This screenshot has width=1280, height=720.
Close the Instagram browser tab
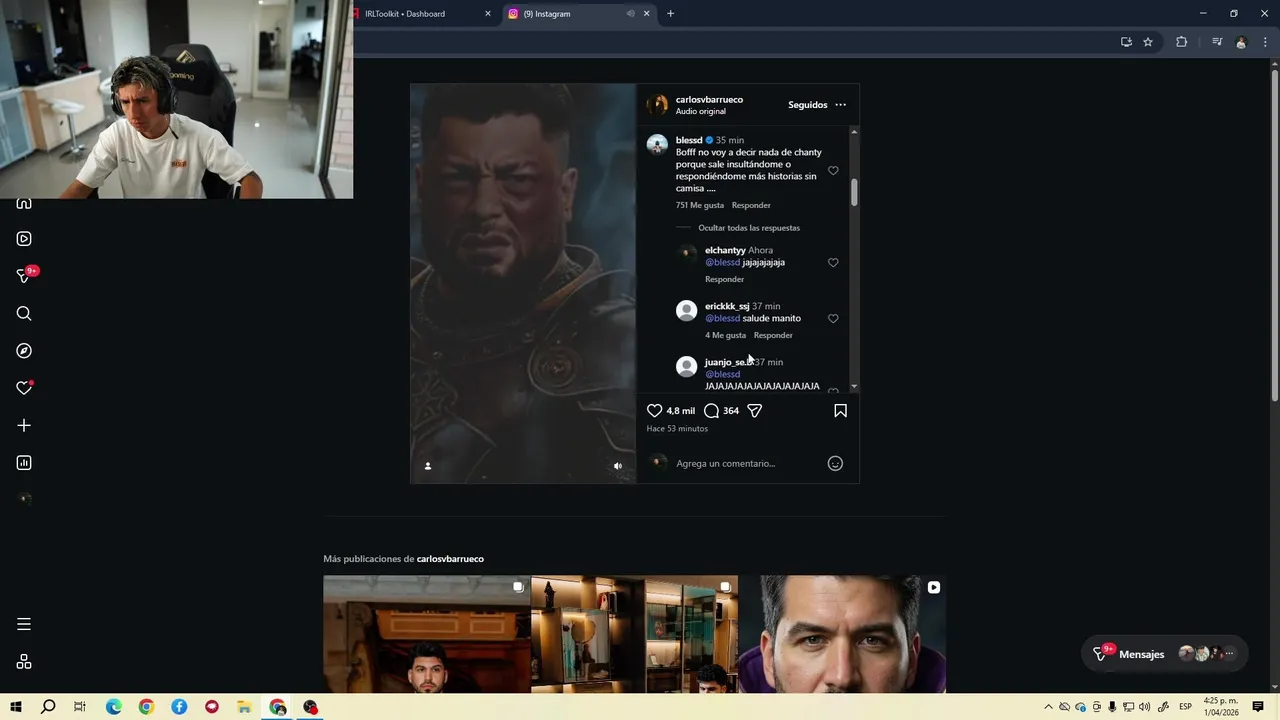coord(646,14)
